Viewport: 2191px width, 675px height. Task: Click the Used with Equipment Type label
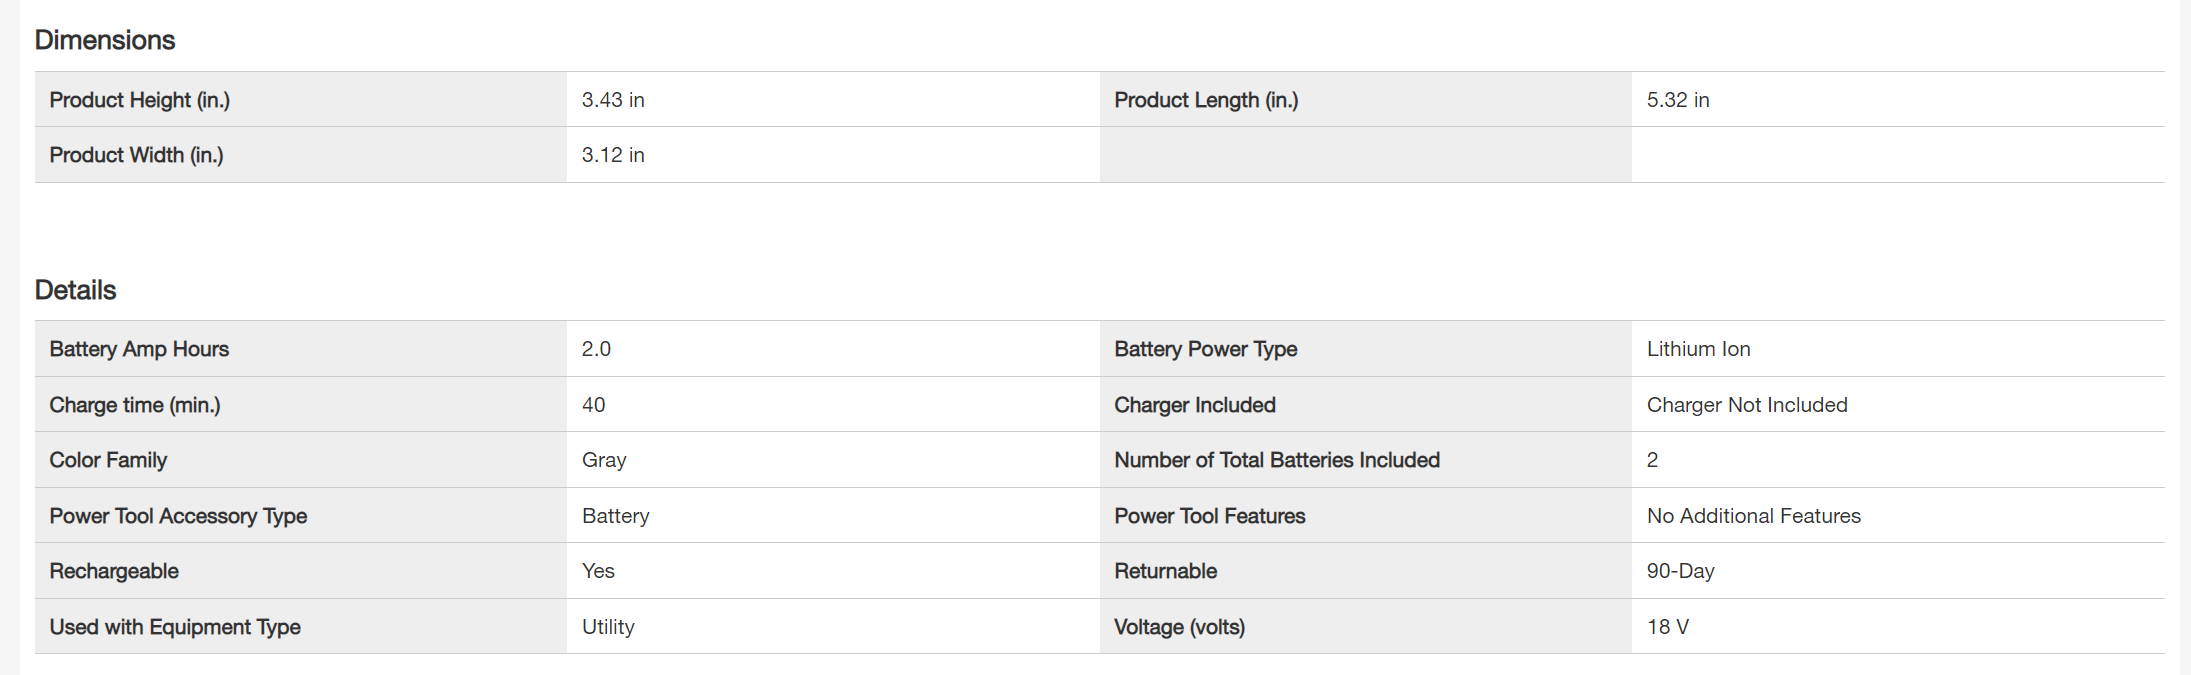(x=175, y=627)
